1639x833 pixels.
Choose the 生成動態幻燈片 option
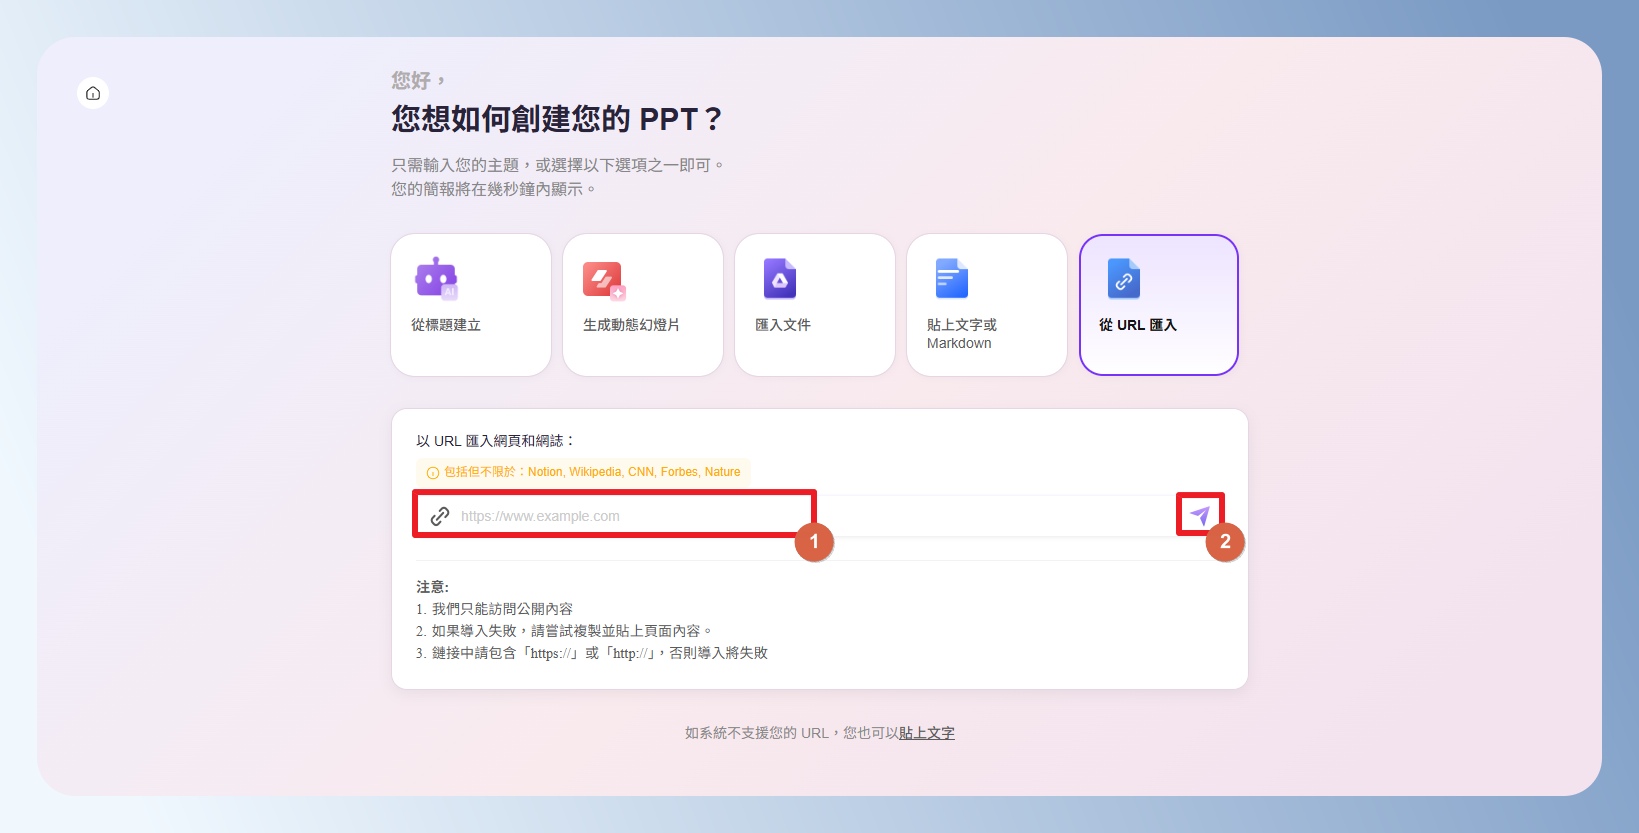click(643, 305)
